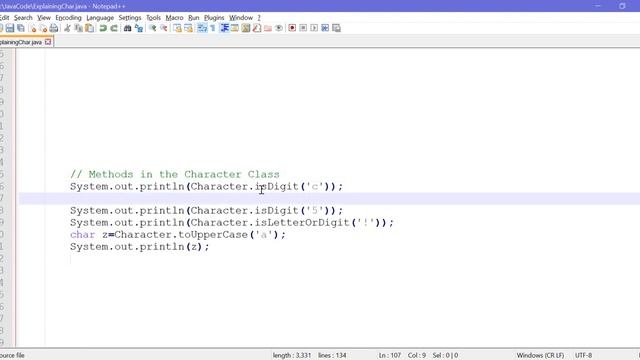The width and height of the screenshot is (640, 360).
Task: Click the Close file toolbar icon
Action: coord(33,28)
